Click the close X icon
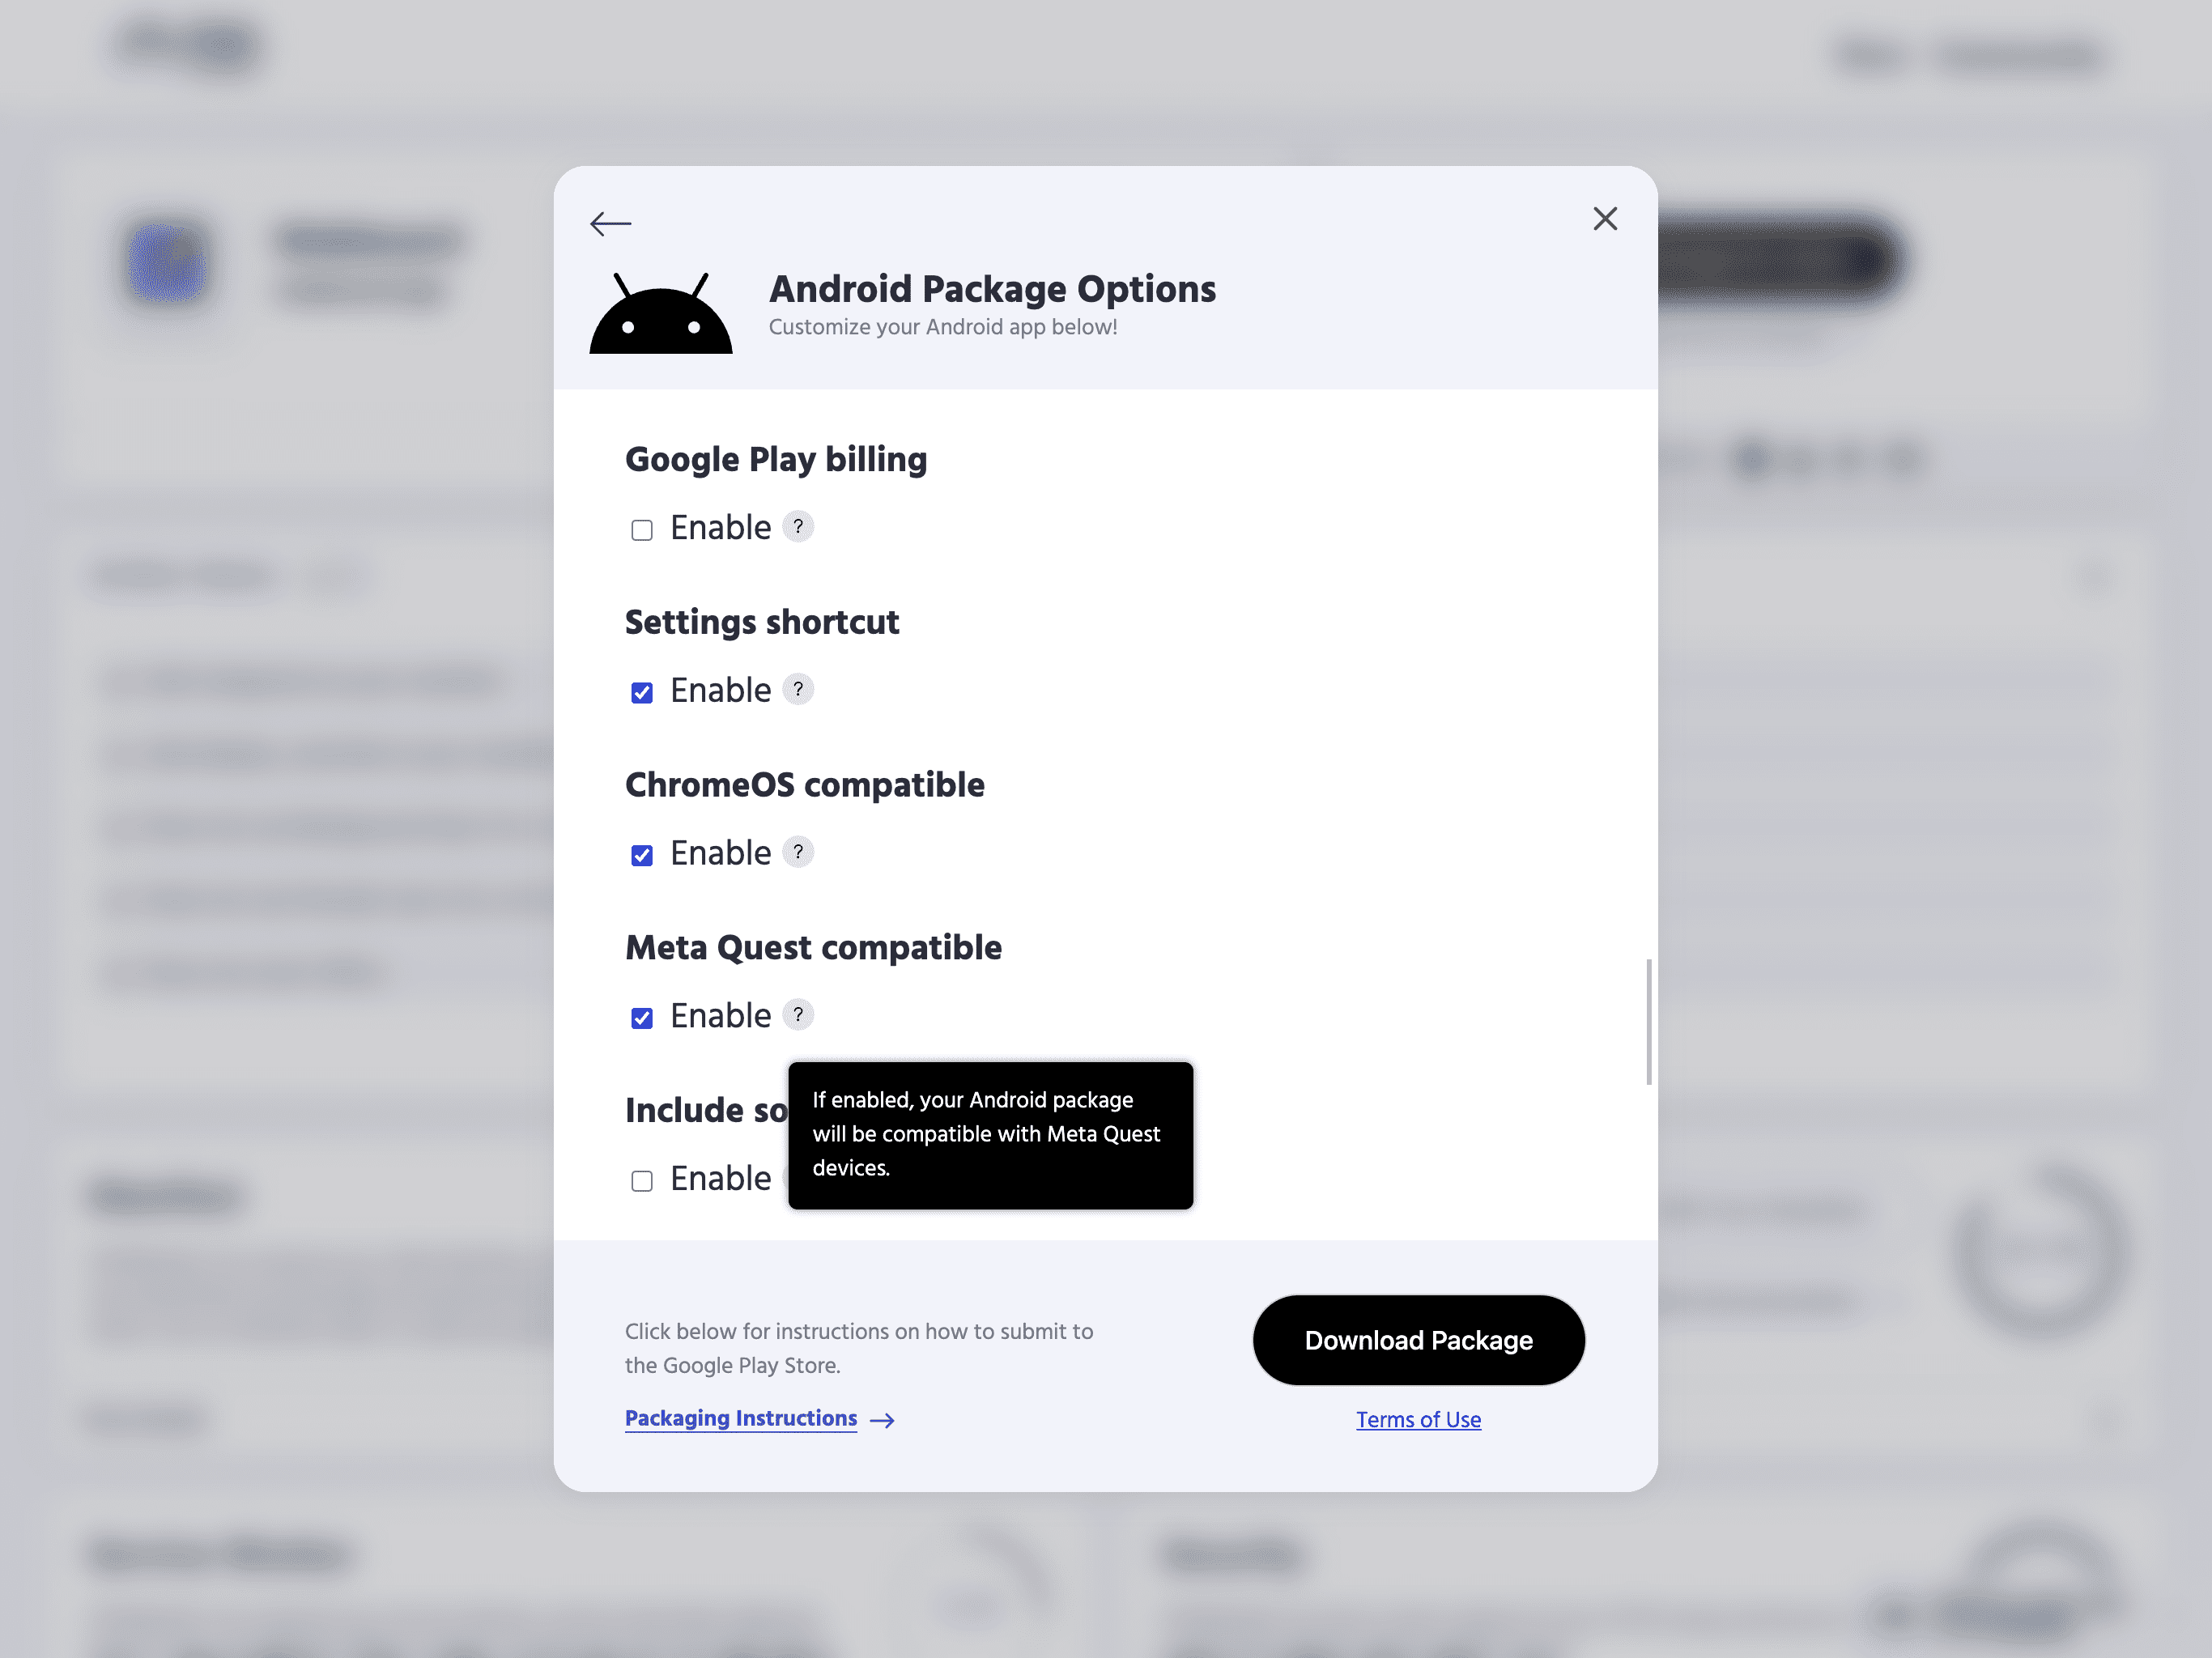Screen dimensions: 2212x1658 (x=1604, y=218)
